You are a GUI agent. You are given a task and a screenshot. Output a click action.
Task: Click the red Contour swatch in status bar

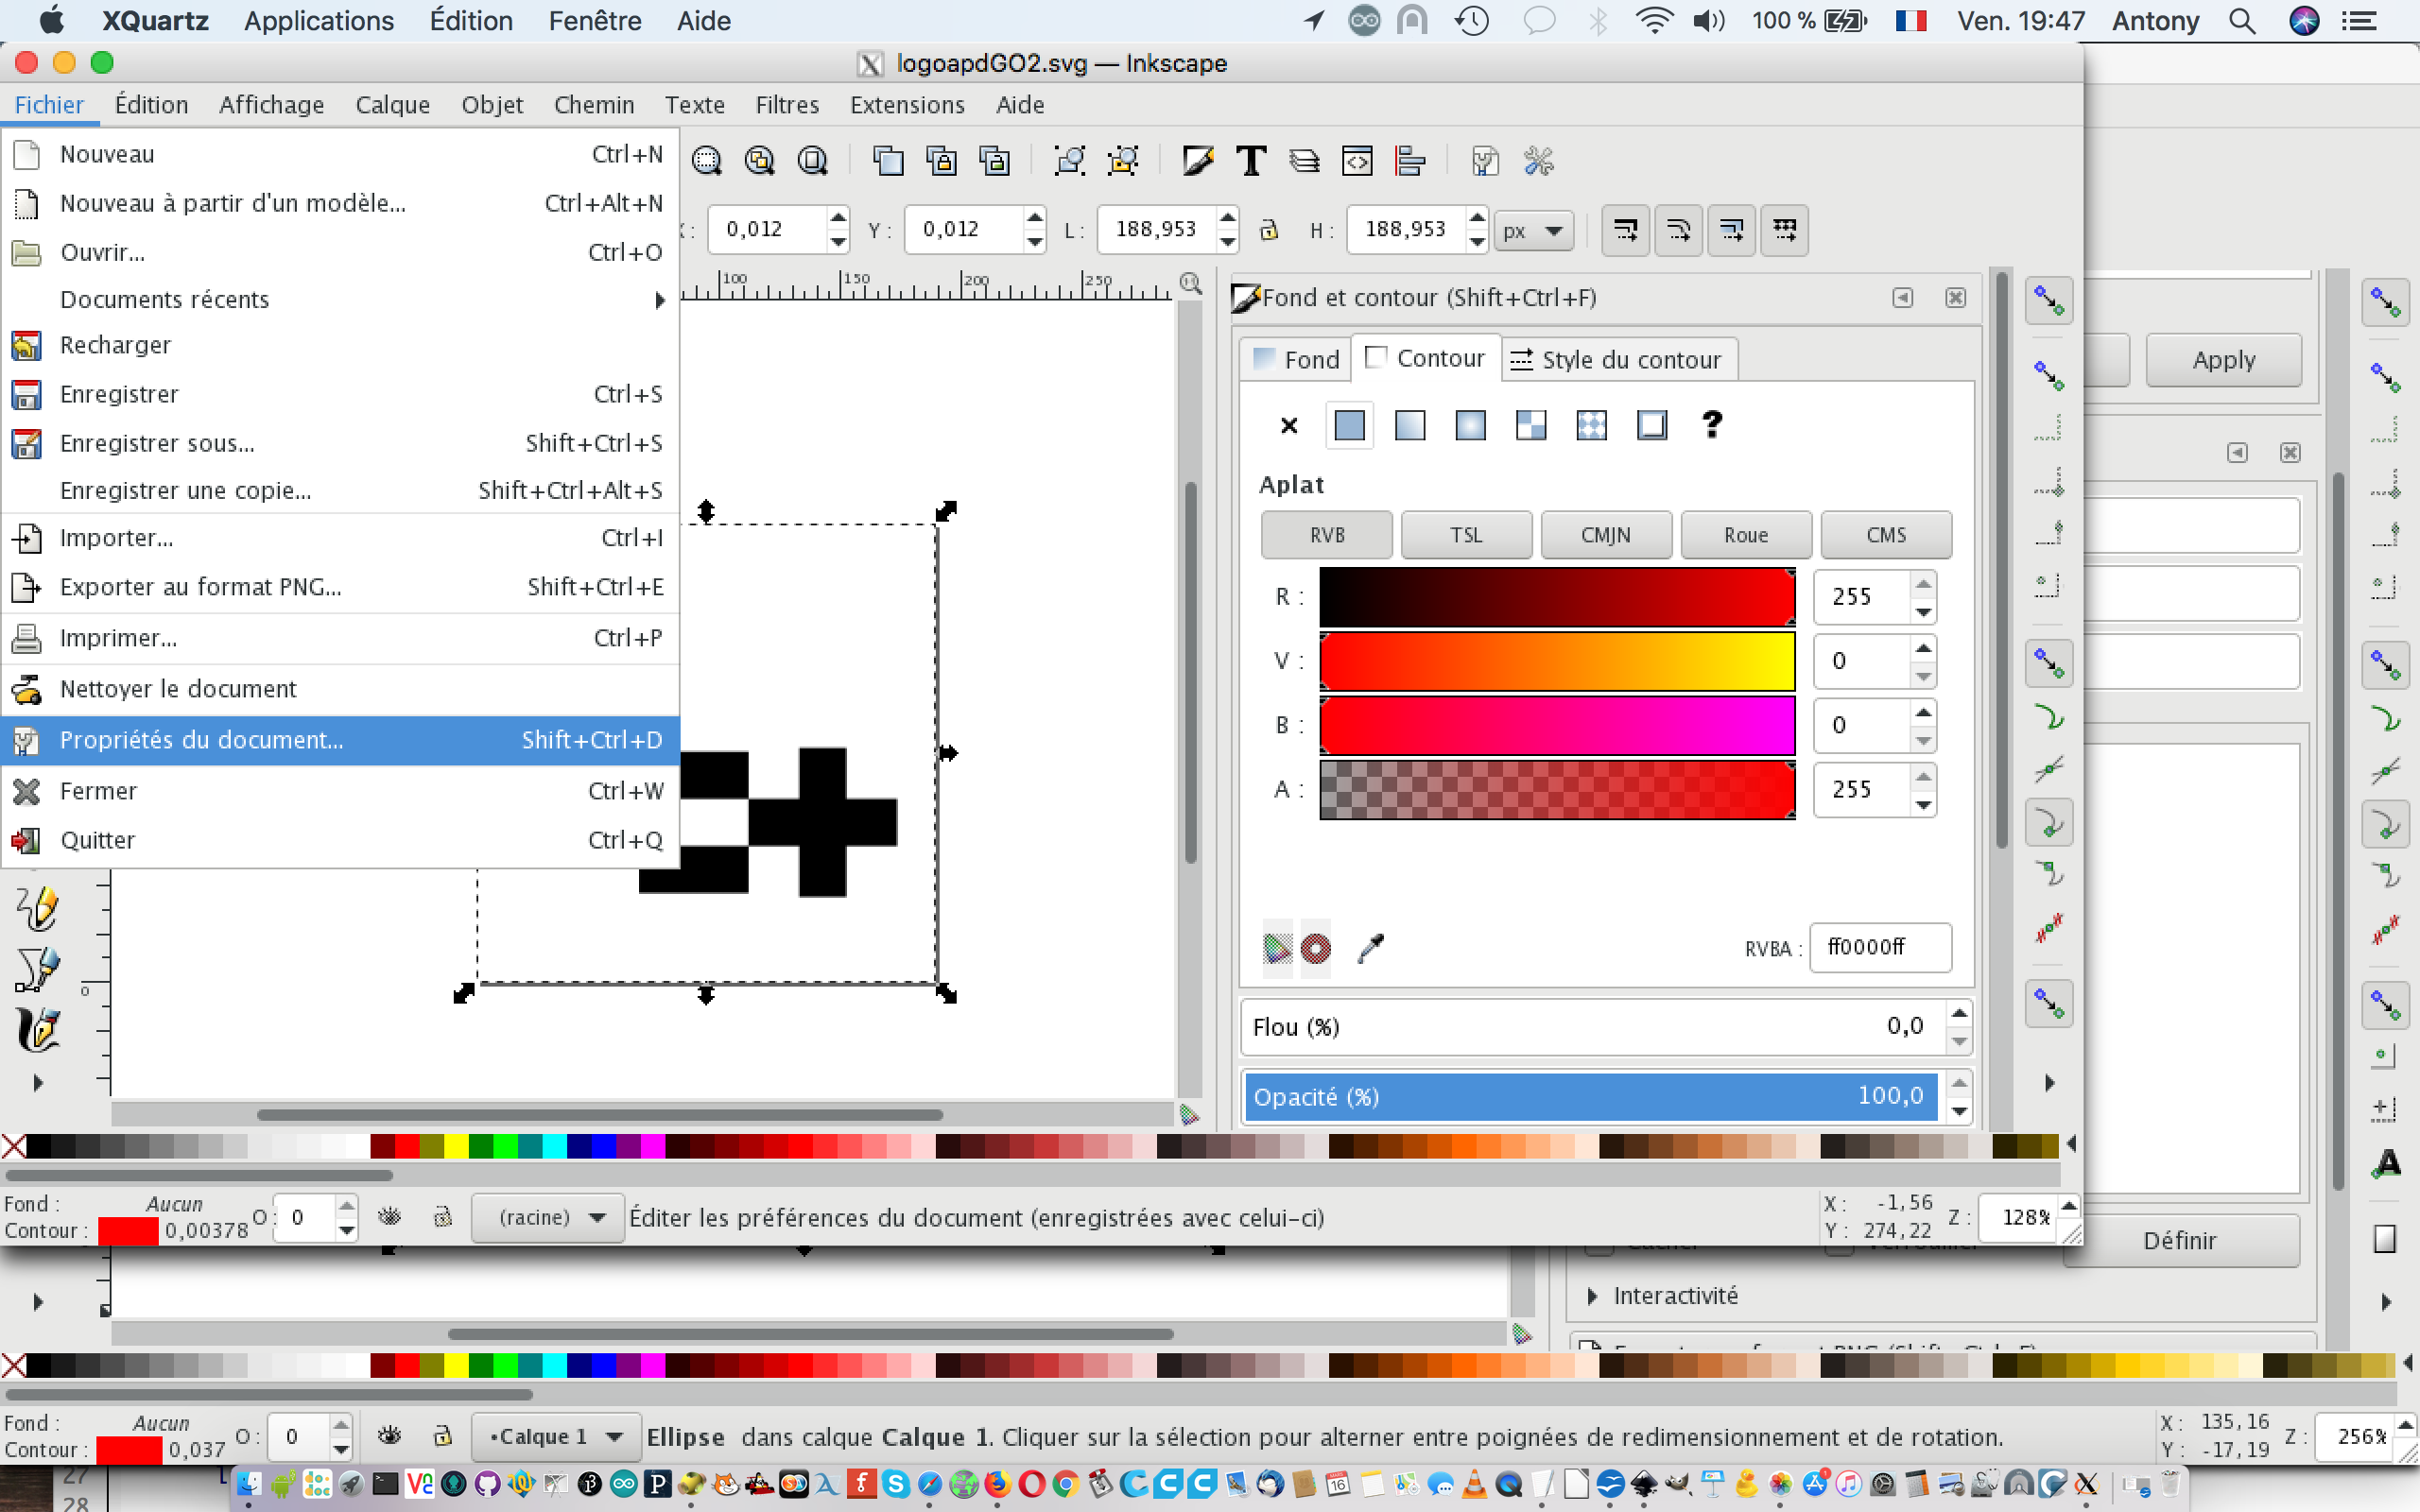(x=127, y=1231)
